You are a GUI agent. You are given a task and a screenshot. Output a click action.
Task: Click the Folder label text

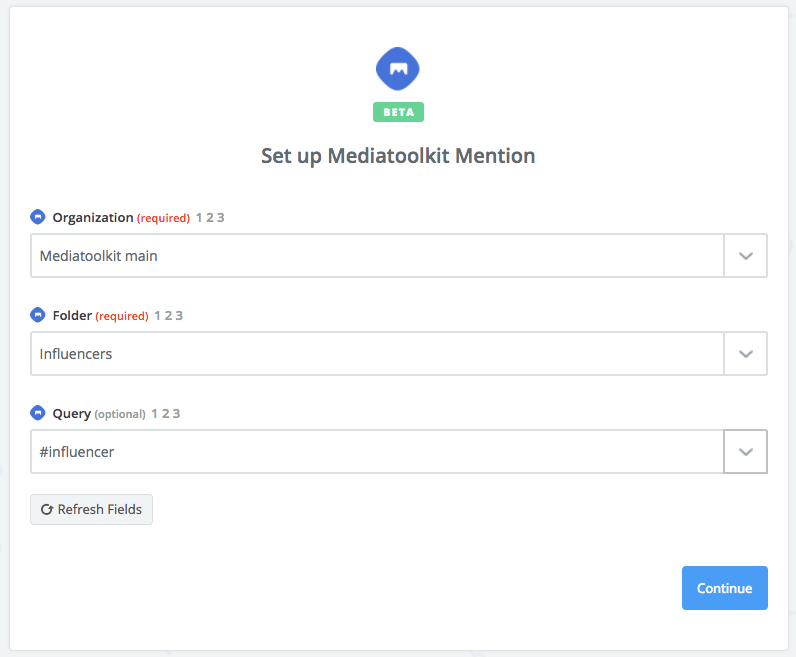pos(72,316)
